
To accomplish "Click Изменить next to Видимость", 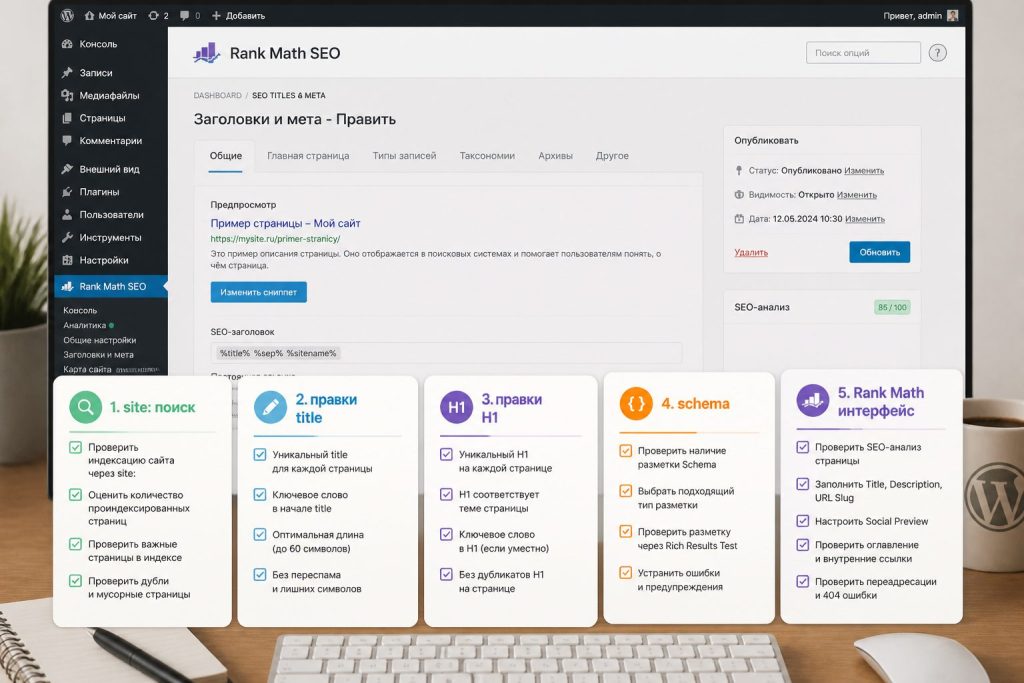I will click(857, 195).
